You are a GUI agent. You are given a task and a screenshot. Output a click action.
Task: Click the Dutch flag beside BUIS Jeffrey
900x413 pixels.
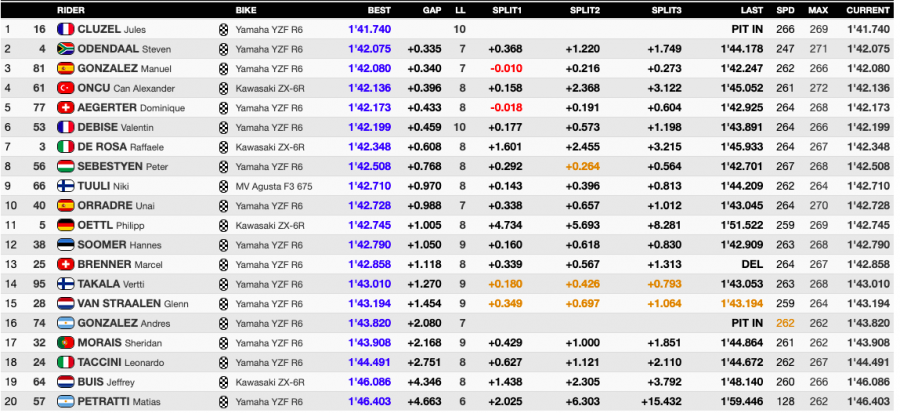[66, 381]
